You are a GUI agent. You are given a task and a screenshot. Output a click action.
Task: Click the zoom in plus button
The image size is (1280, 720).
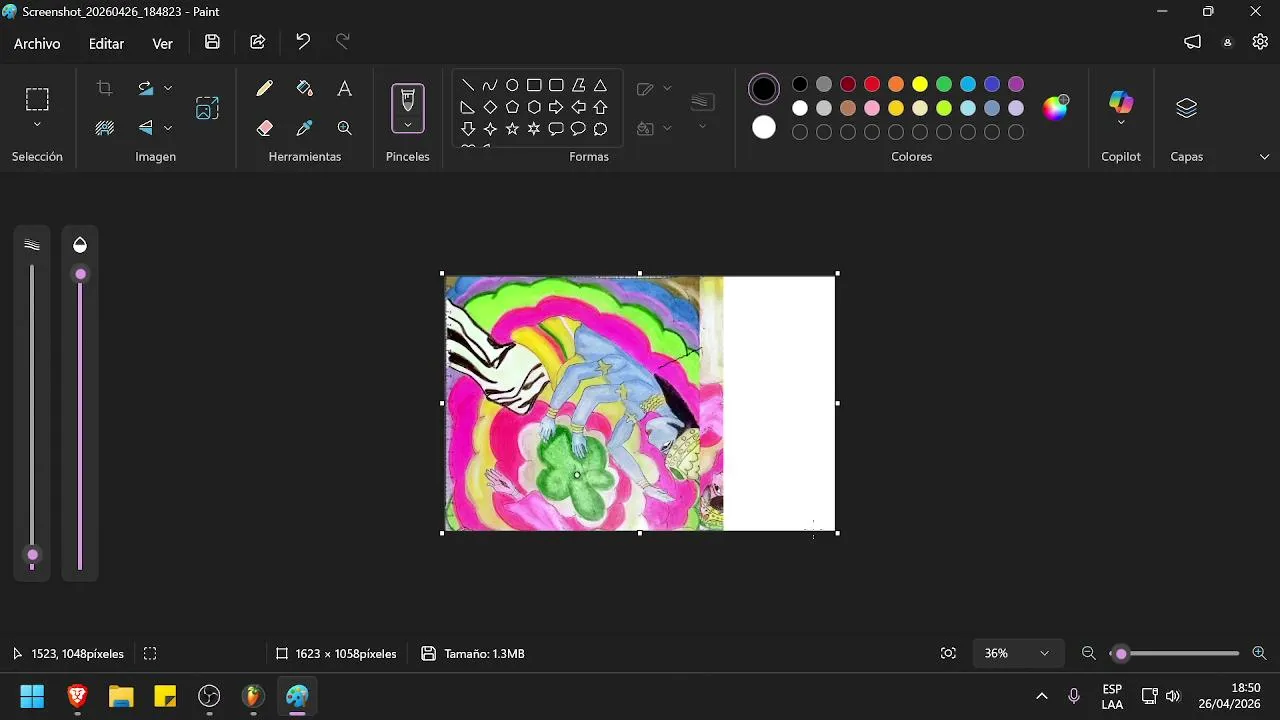pos(1259,653)
